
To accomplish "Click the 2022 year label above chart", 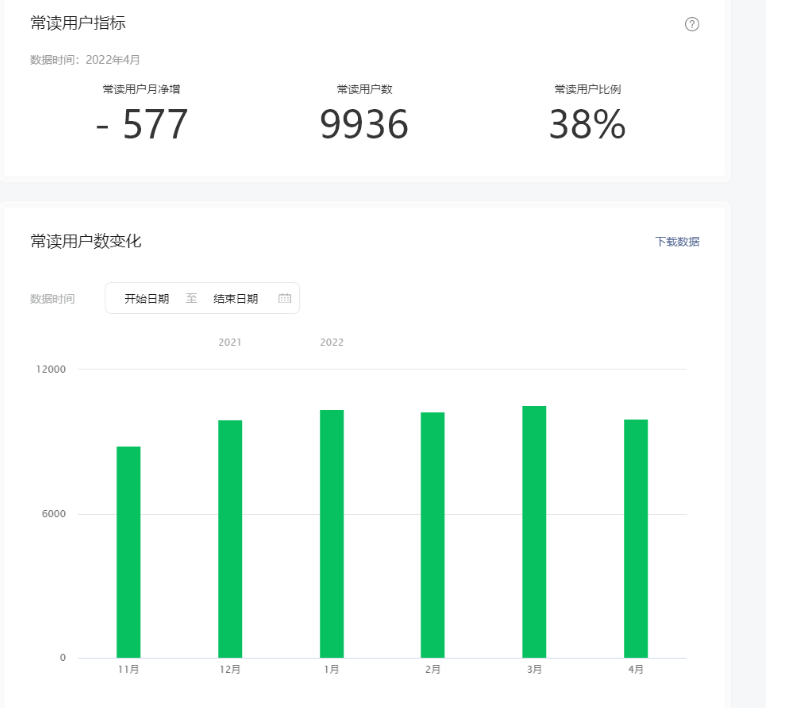I will [332, 342].
